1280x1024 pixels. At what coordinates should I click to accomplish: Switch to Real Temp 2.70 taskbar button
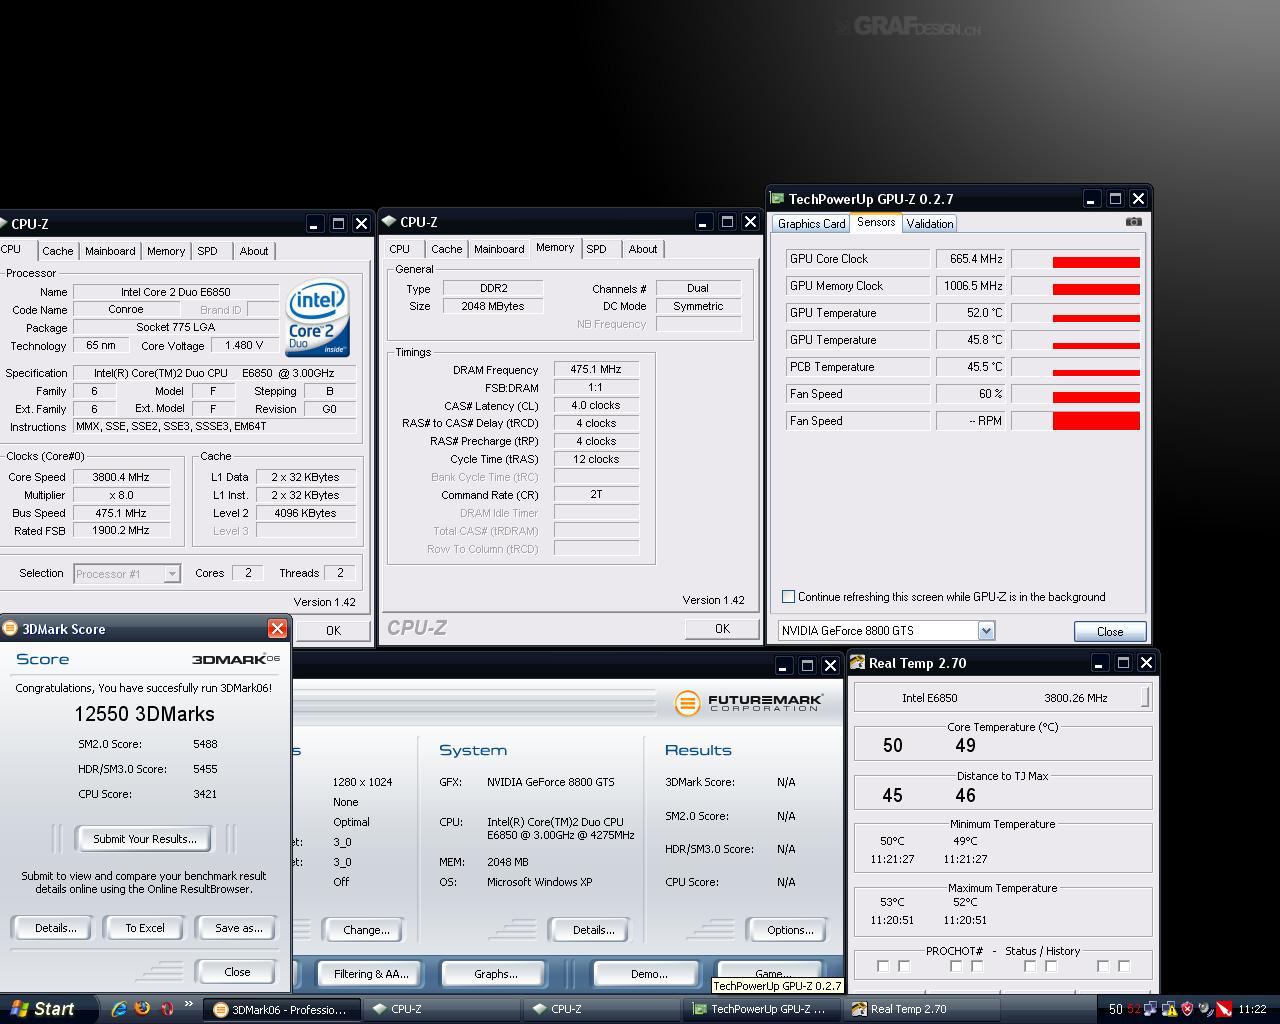point(920,1009)
